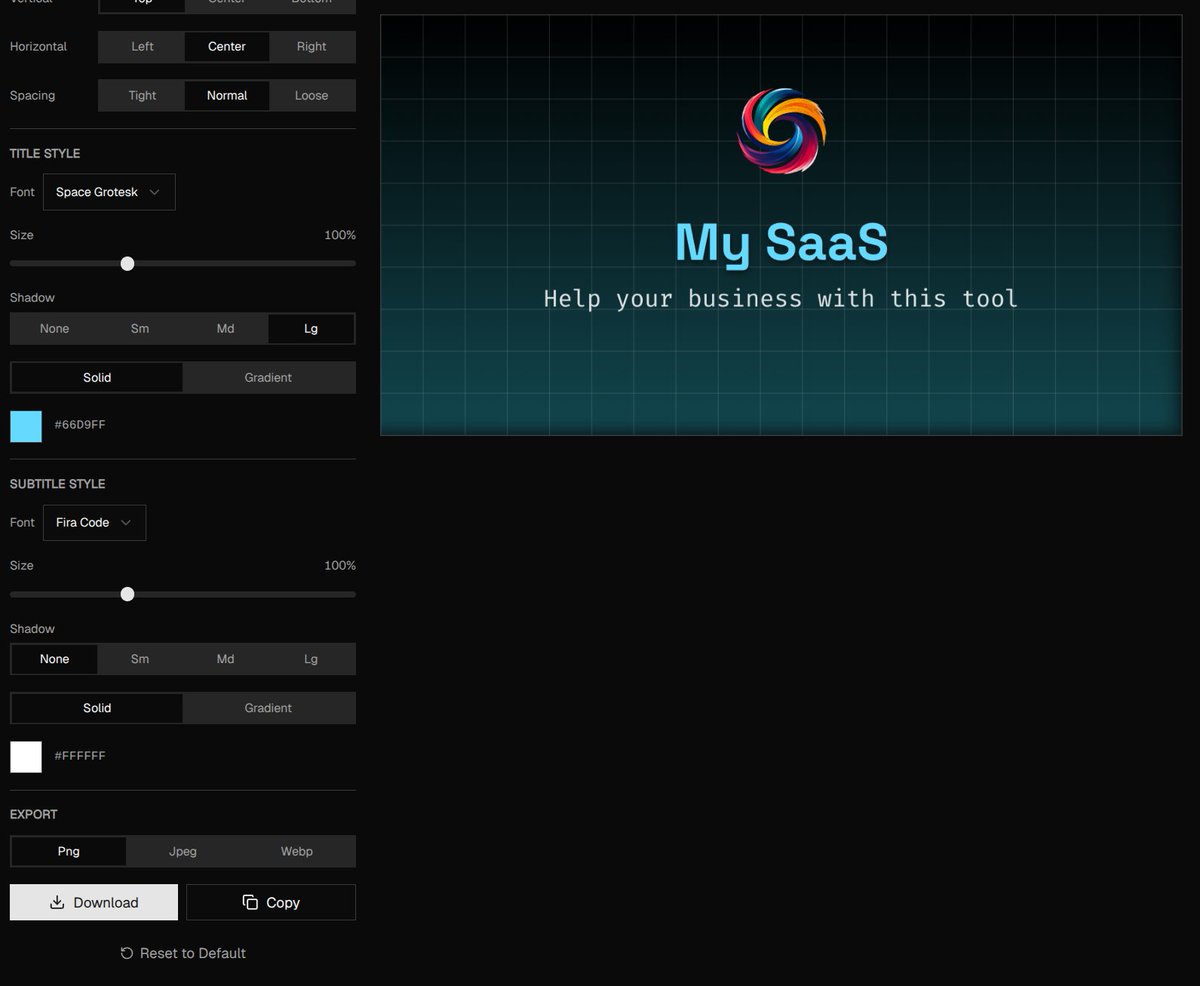
Task: Click the subtitle text 'Help your business with this tool'
Action: click(781, 298)
